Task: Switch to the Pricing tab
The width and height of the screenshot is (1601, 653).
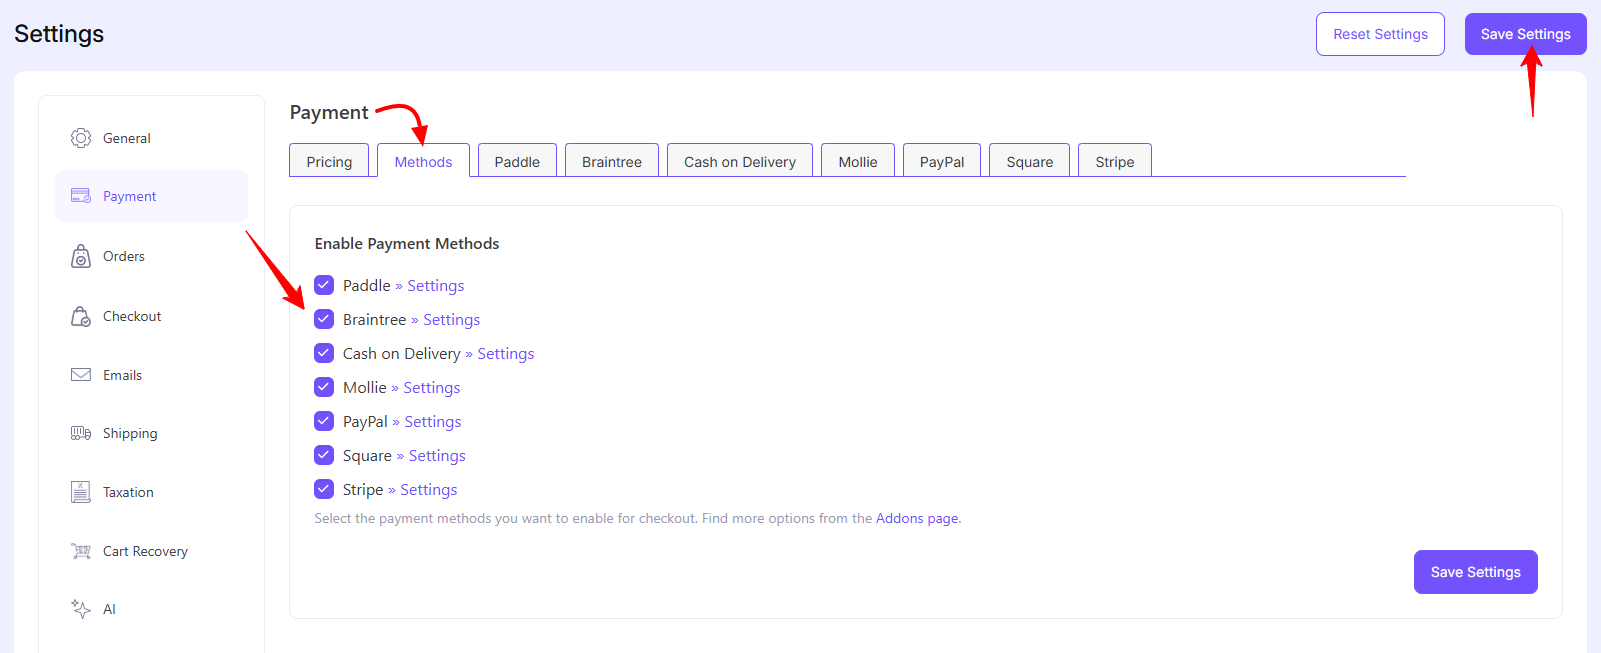Action: tap(329, 162)
